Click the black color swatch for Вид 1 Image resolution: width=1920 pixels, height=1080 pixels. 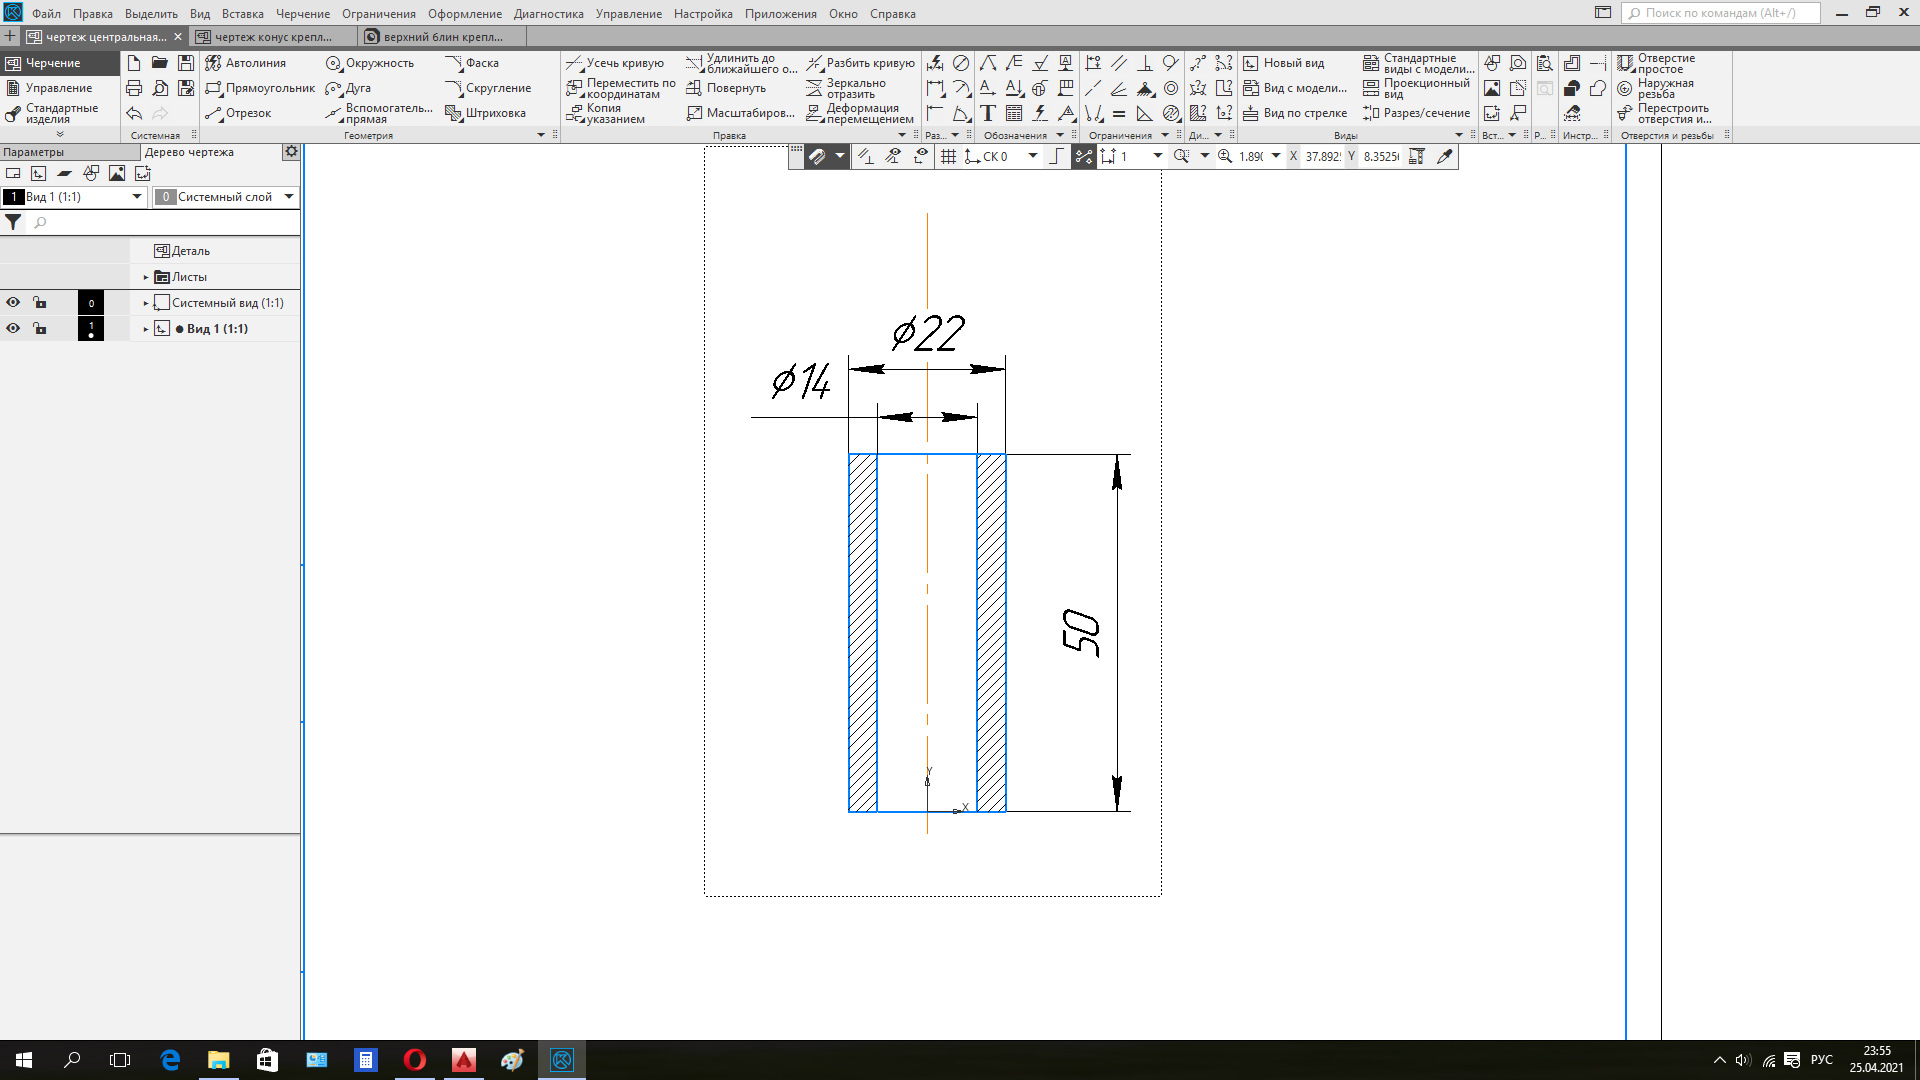tap(91, 328)
